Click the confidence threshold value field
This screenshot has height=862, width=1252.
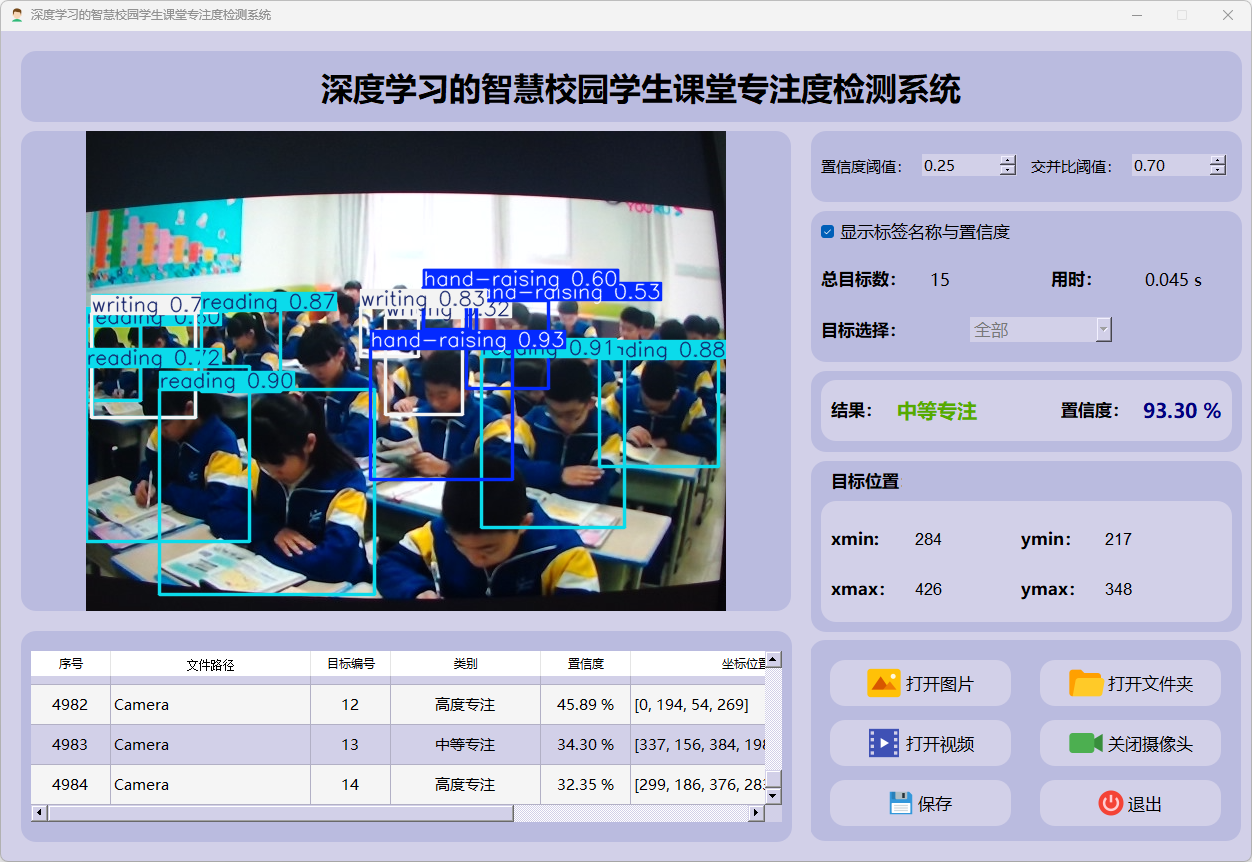tap(958, 166)
